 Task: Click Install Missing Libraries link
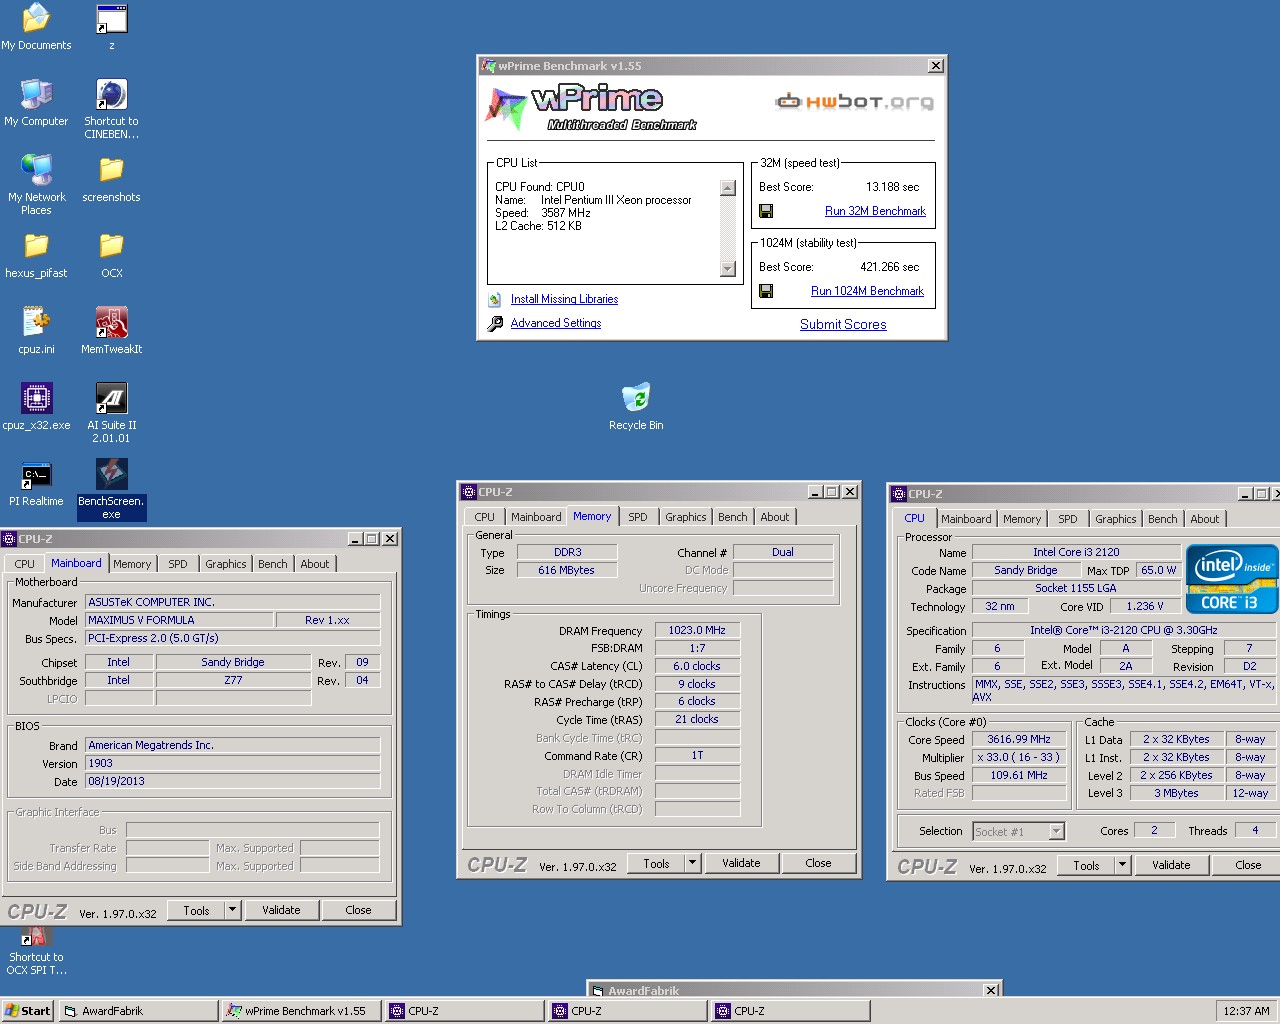click(564, 299)
